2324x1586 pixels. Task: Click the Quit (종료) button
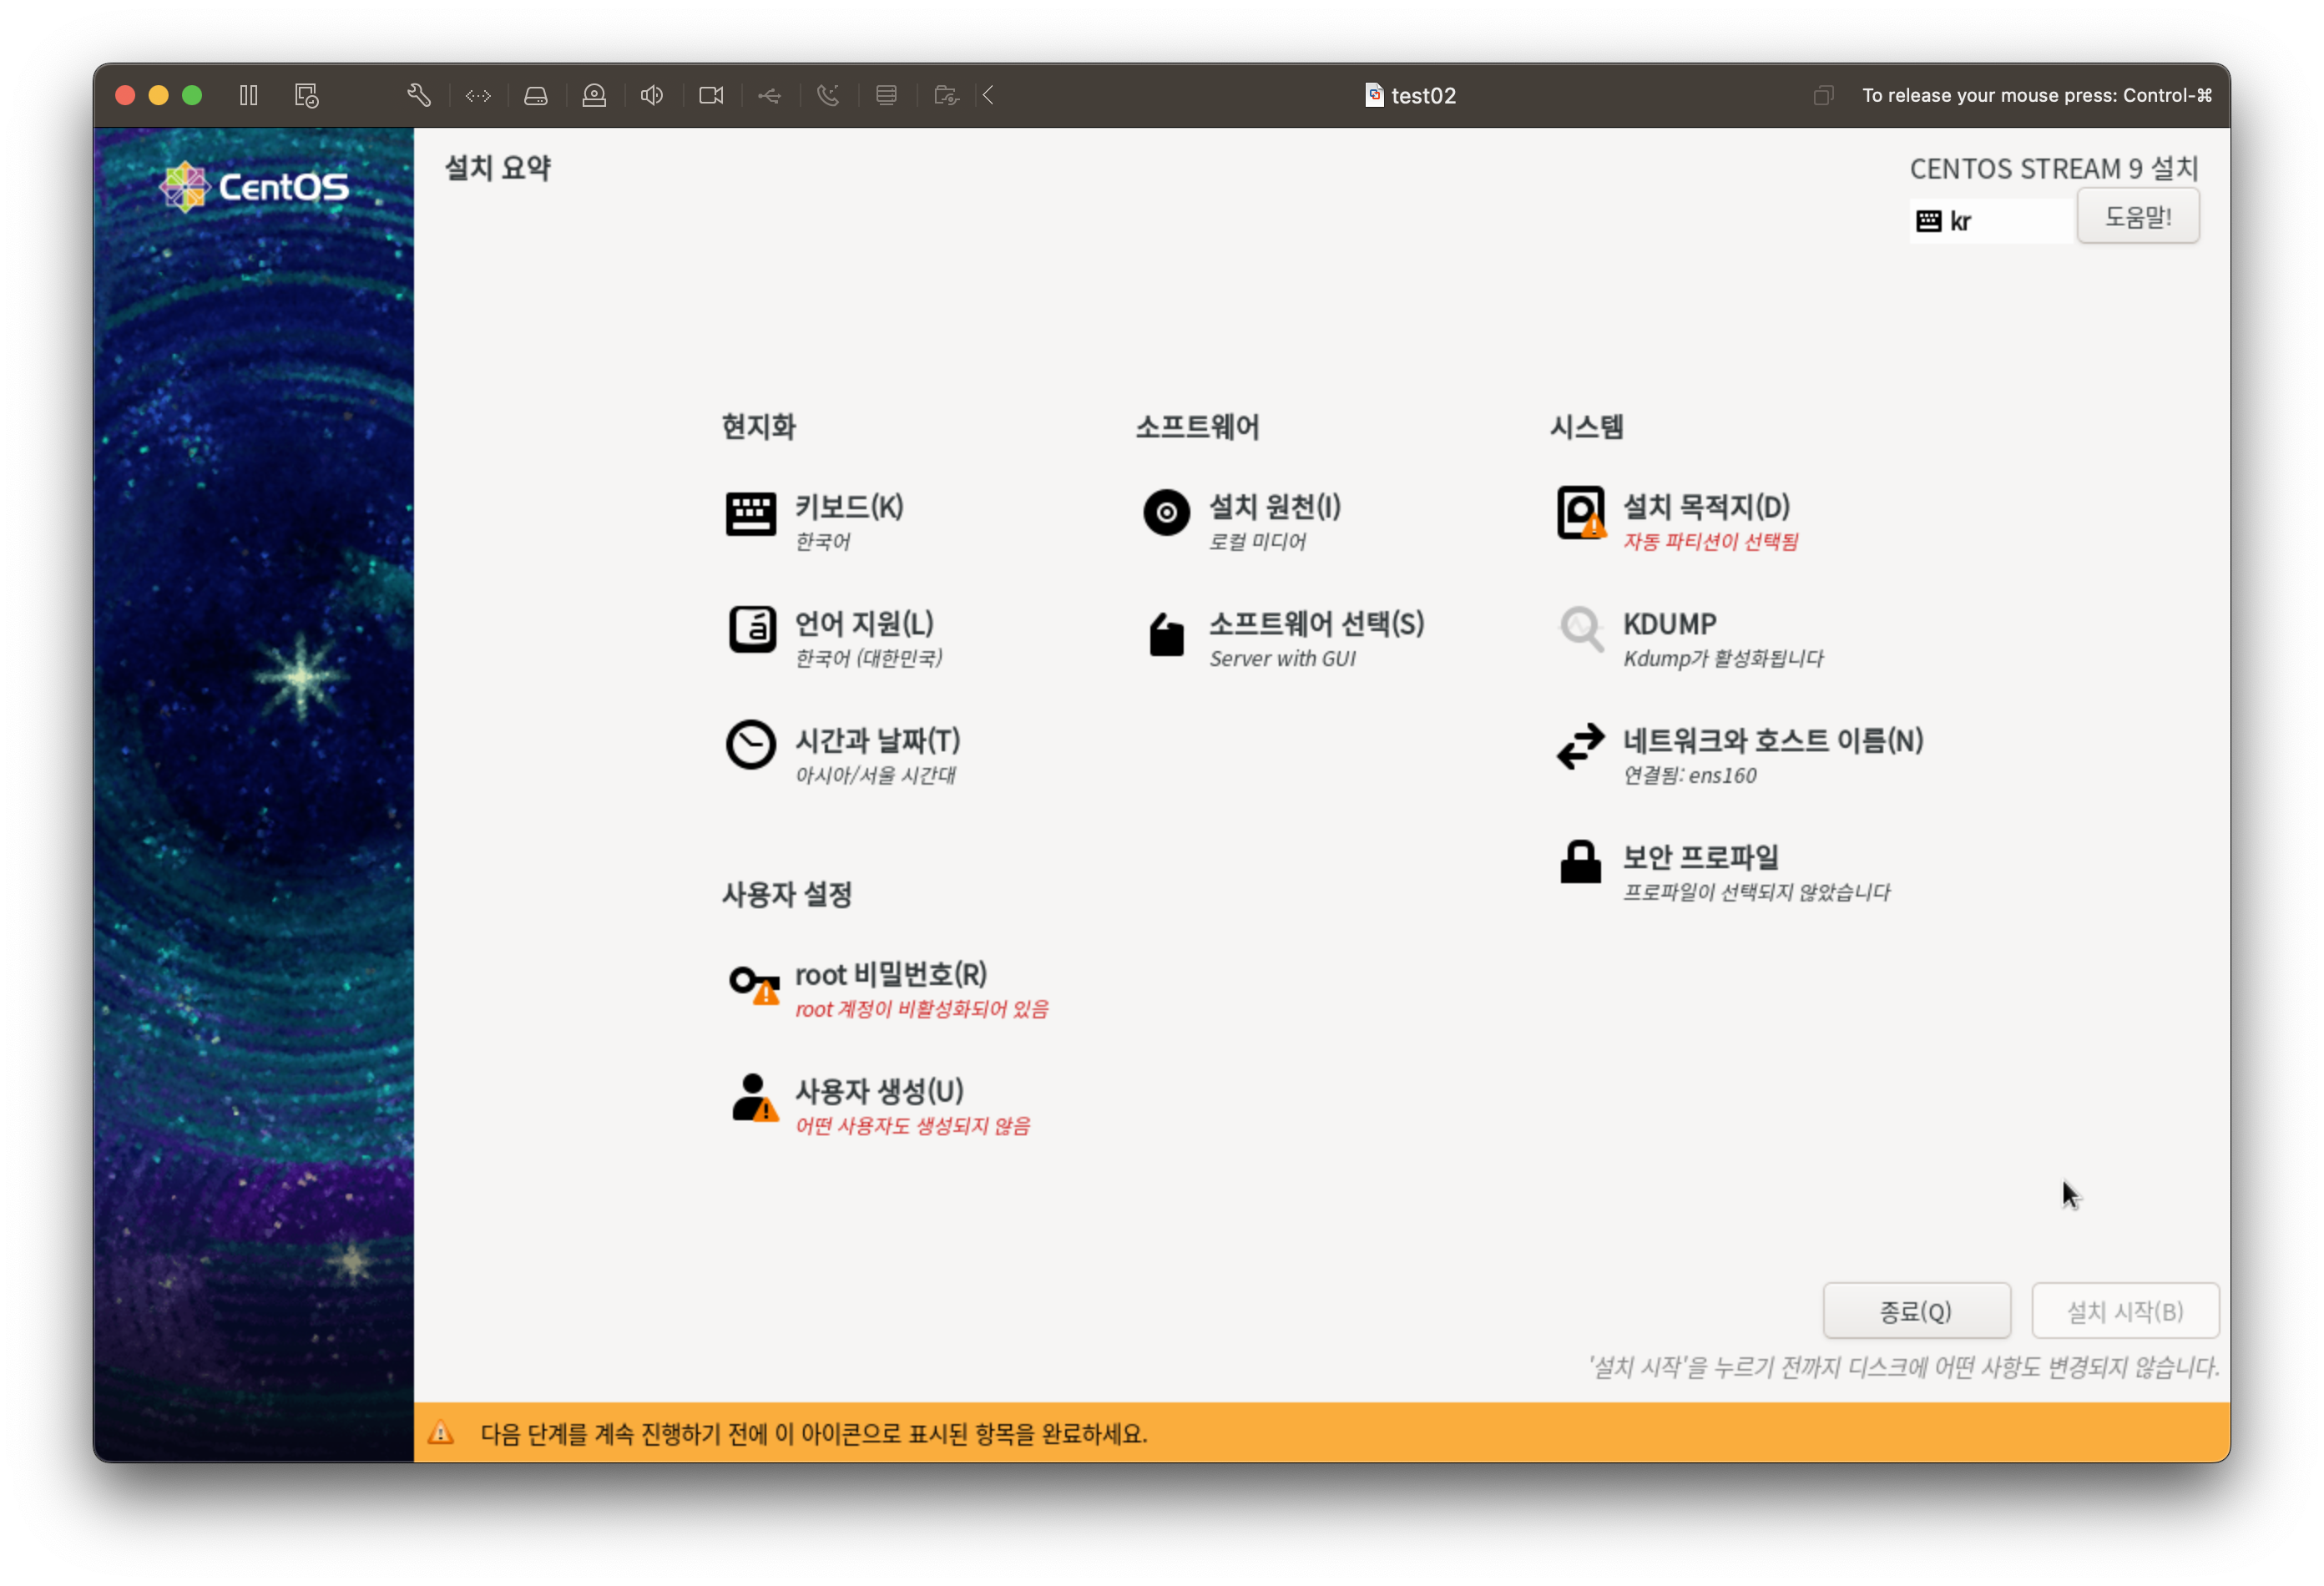point(1915,1311)
